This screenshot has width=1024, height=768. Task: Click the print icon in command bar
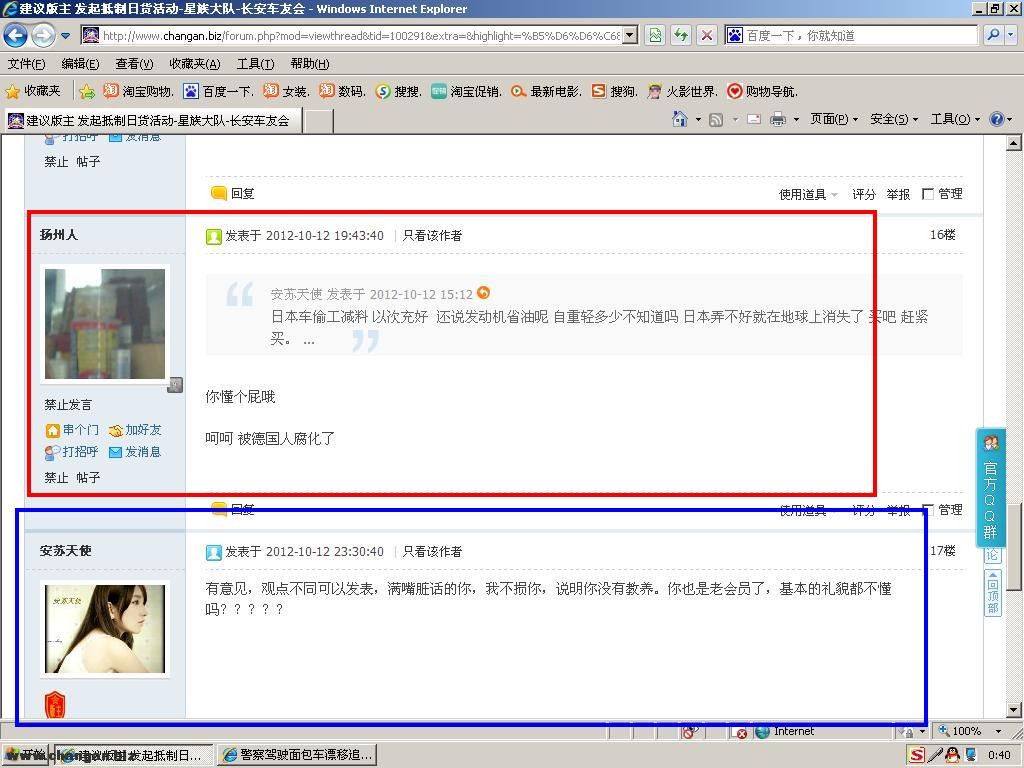[778, 119]
